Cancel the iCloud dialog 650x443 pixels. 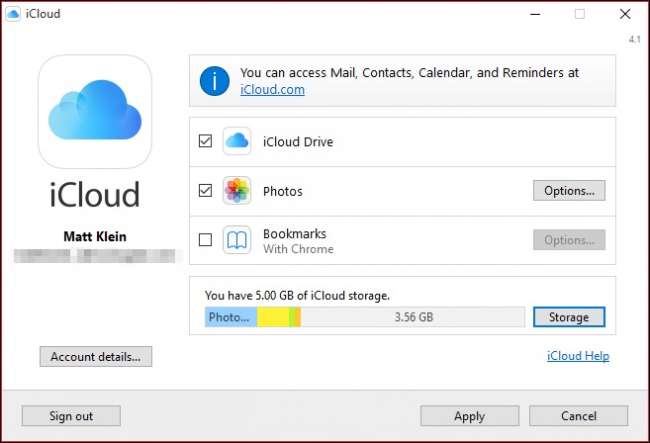point(578,415)
